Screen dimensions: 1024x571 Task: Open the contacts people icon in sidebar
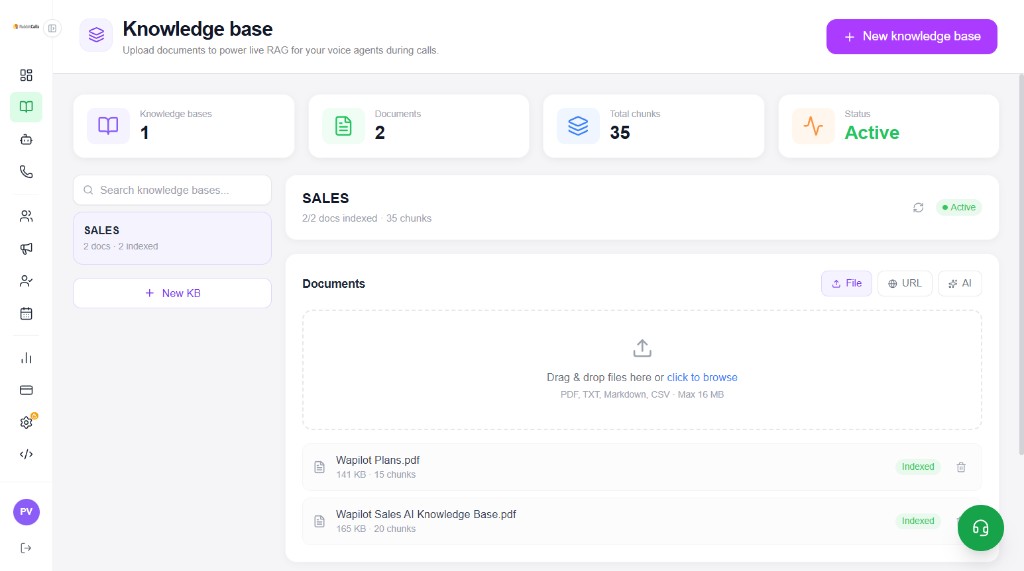pos(26,216)
